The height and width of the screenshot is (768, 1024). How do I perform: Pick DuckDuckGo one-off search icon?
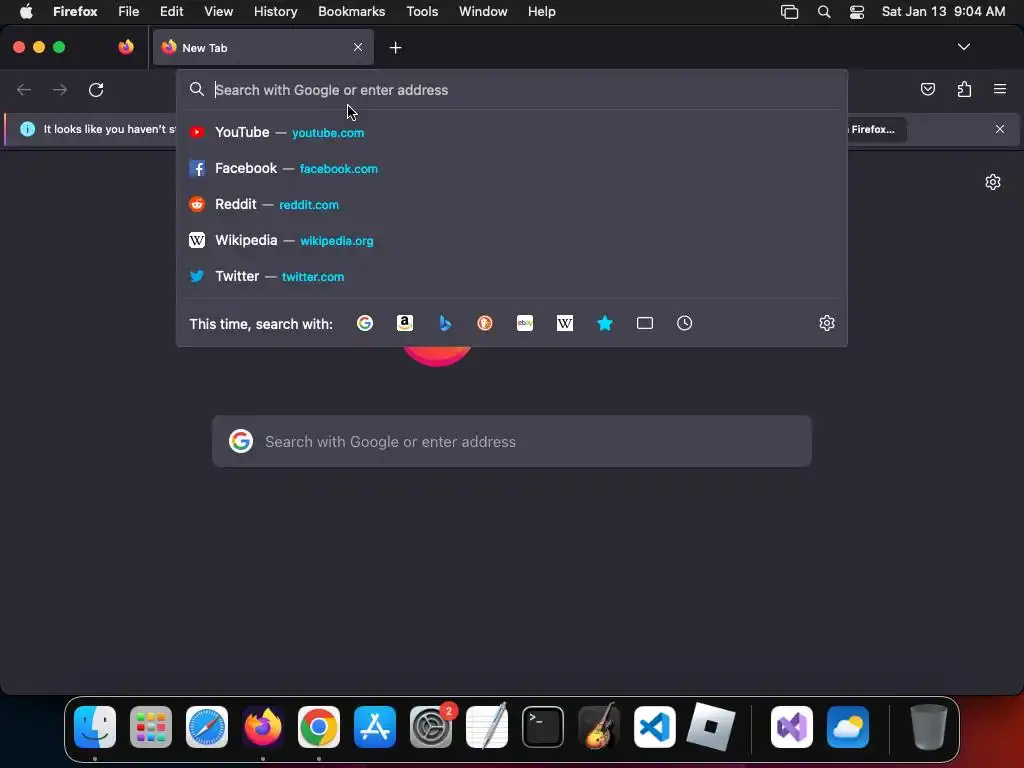[485, 323]
